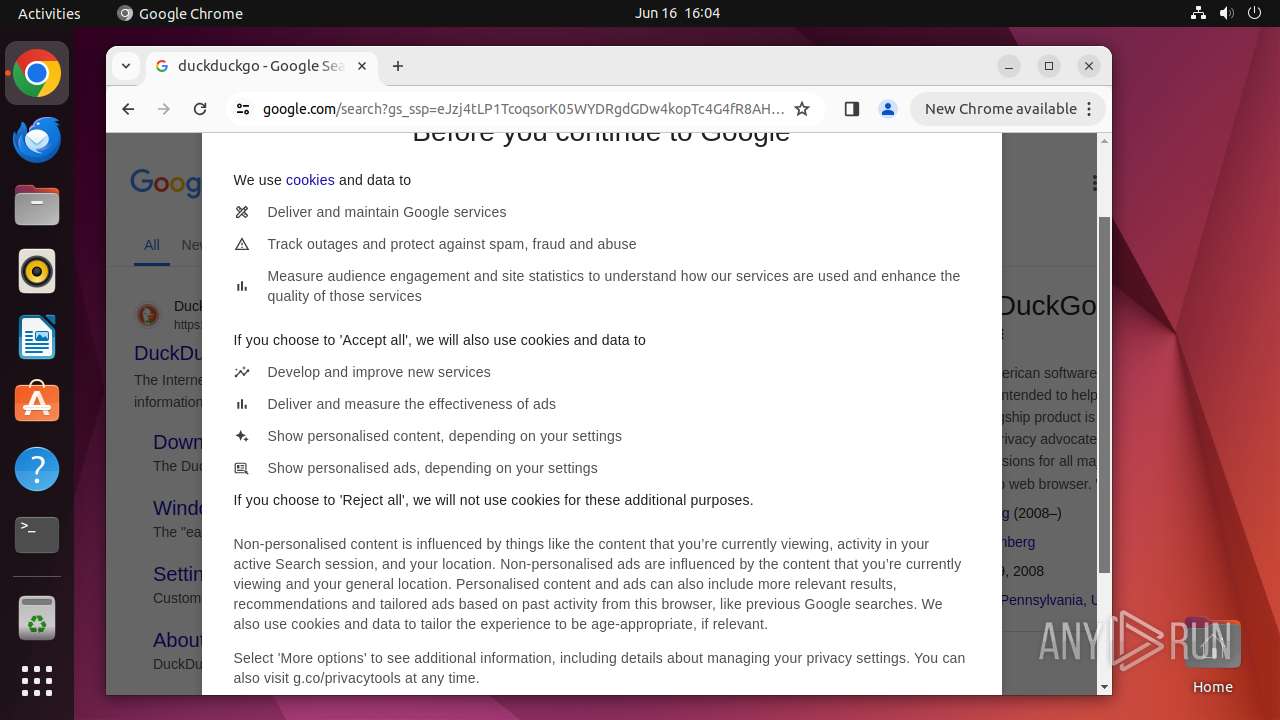Open Rhythmbox music player in dock
This screenshot has height=720, width=1280.
pyautogui.click(x=37, y=271)
